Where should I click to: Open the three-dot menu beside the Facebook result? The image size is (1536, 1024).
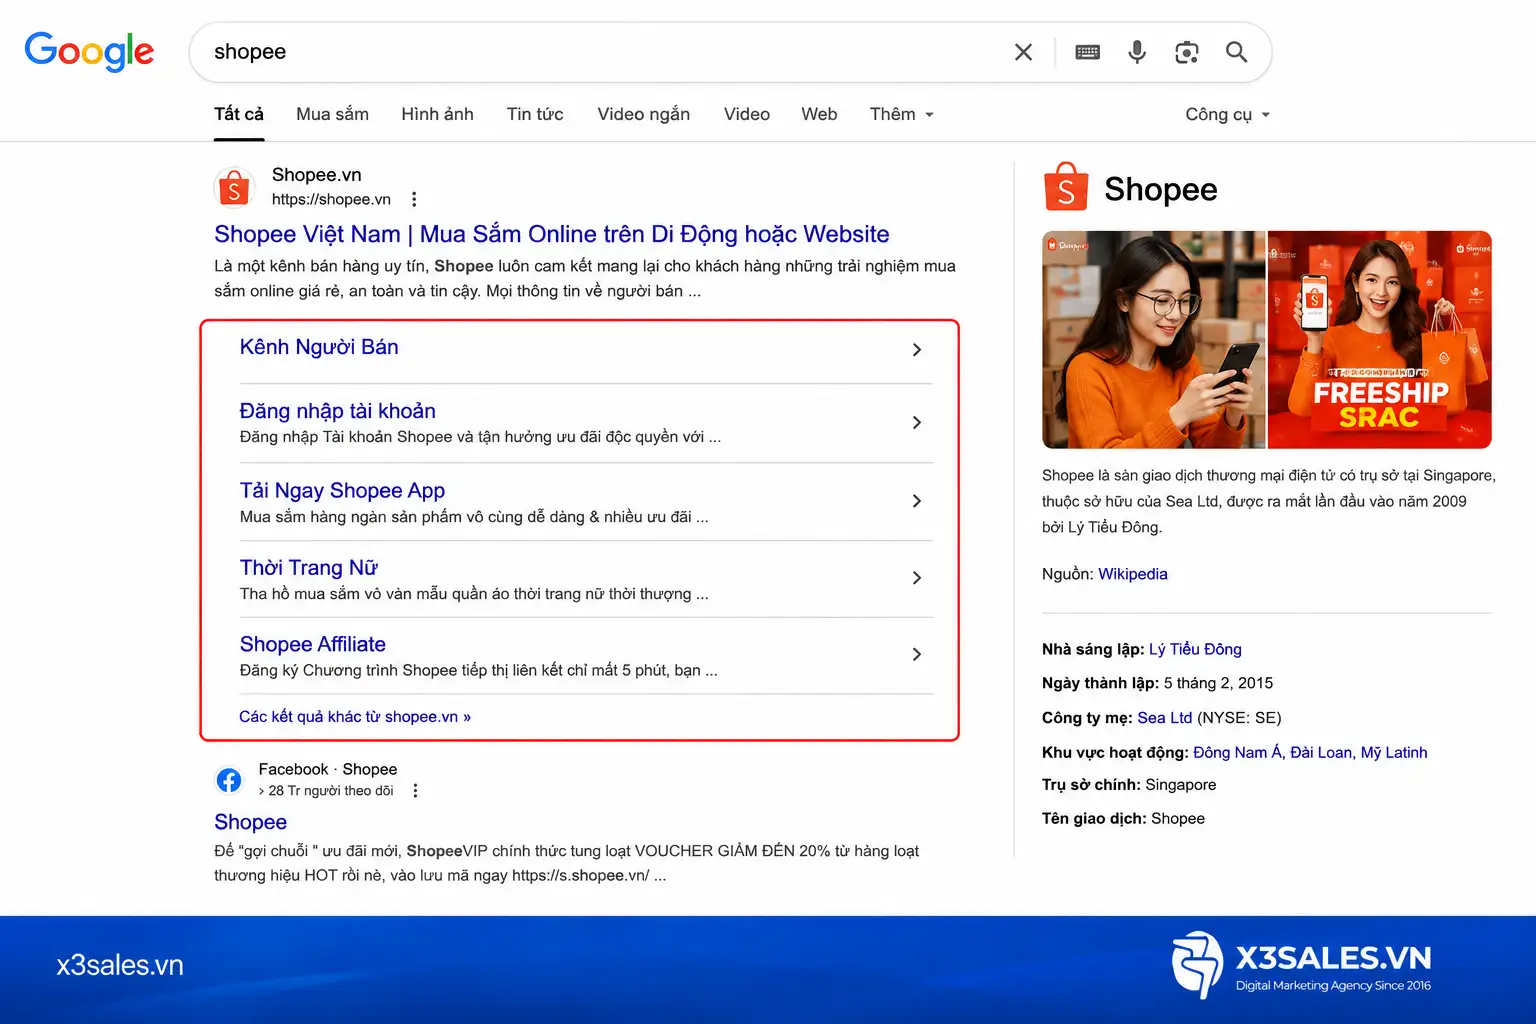(x=415, y=791)
